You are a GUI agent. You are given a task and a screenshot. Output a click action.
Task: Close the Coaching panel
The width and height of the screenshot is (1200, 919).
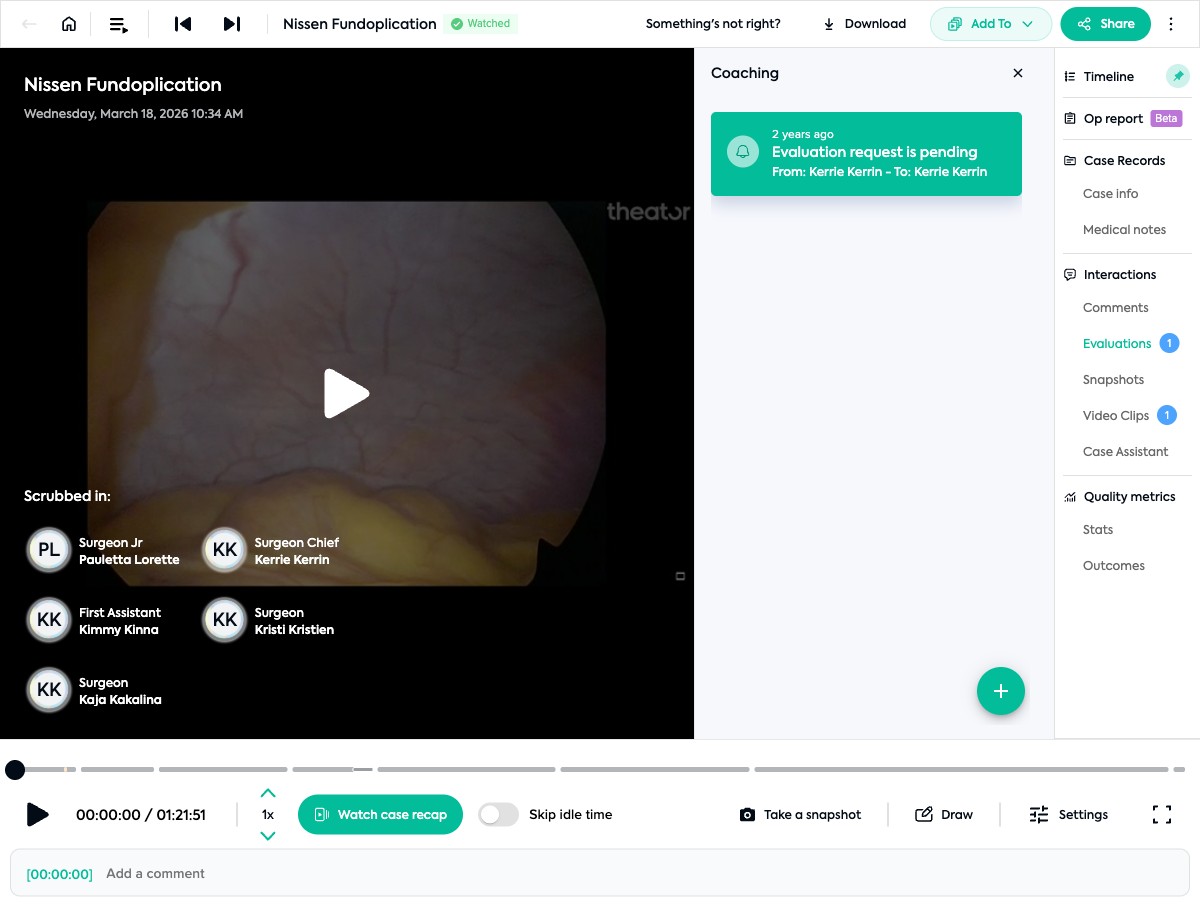1018,73
